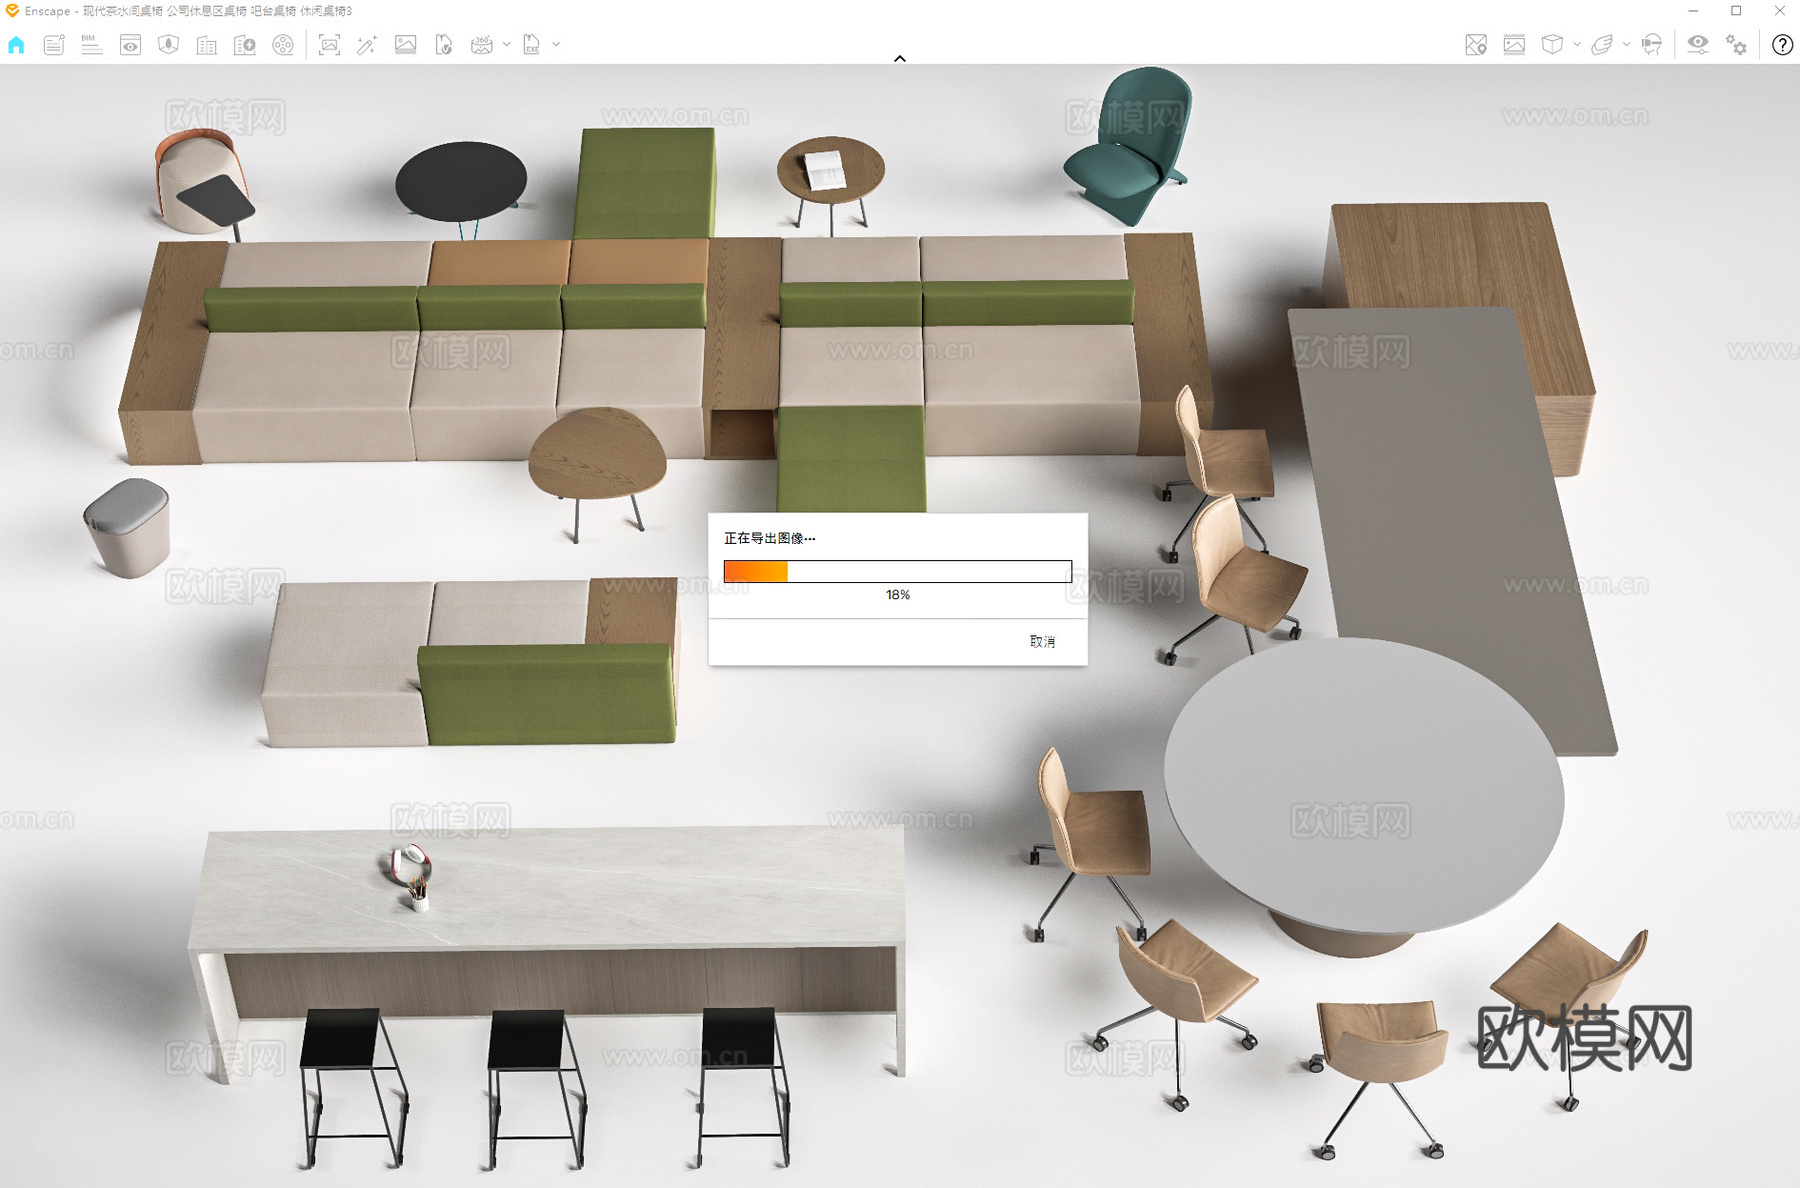
Task: Click the cube projection view icon
Action: coord(1552,45)
